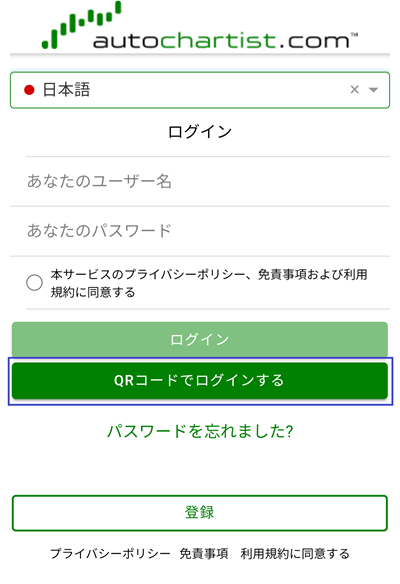
Task: Click the red circle Japan flag icon
Action: pyautogui.click(x=29, y=90)
